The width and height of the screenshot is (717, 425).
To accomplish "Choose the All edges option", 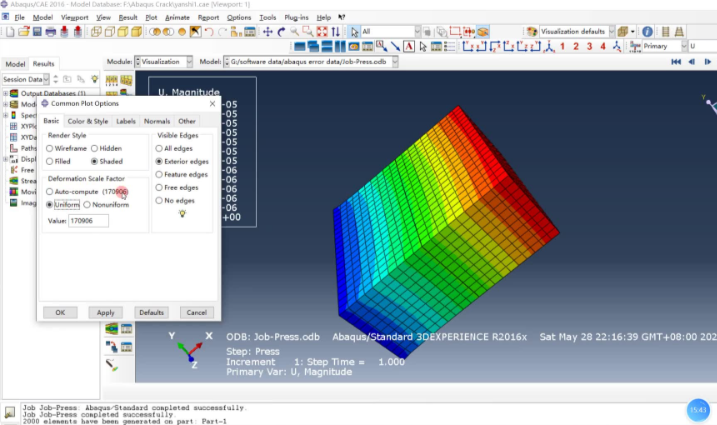I will 159,148.
